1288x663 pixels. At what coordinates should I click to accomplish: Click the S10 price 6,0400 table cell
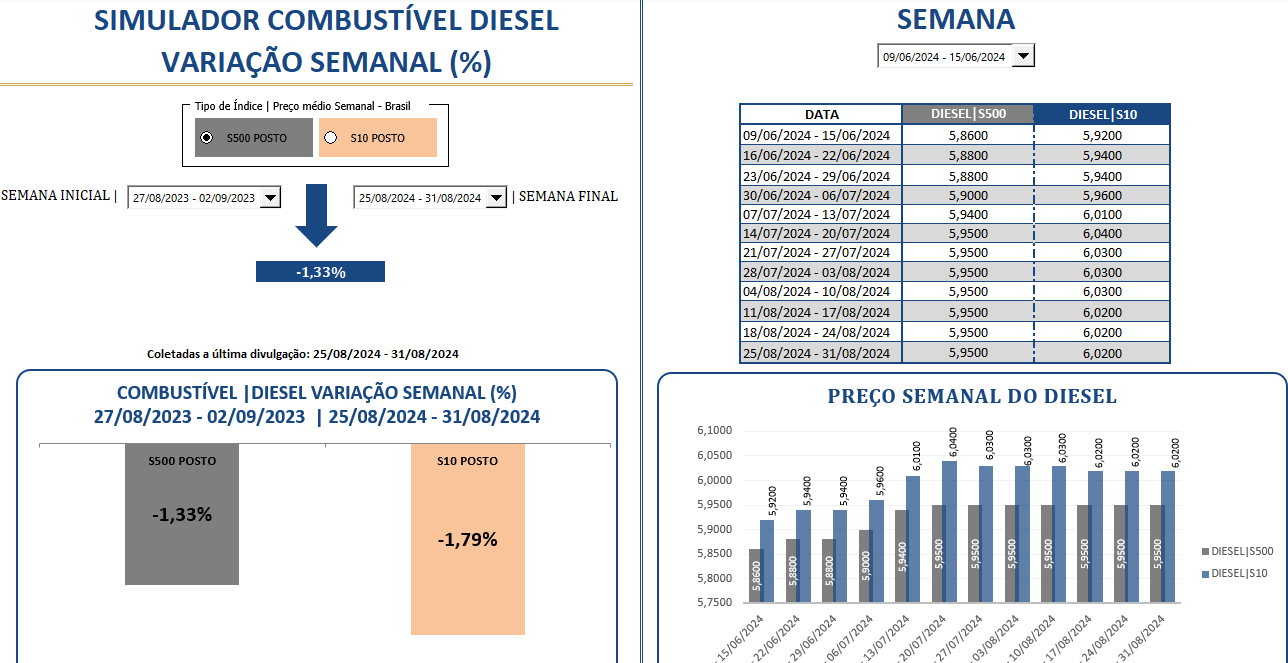(1101, 233)
